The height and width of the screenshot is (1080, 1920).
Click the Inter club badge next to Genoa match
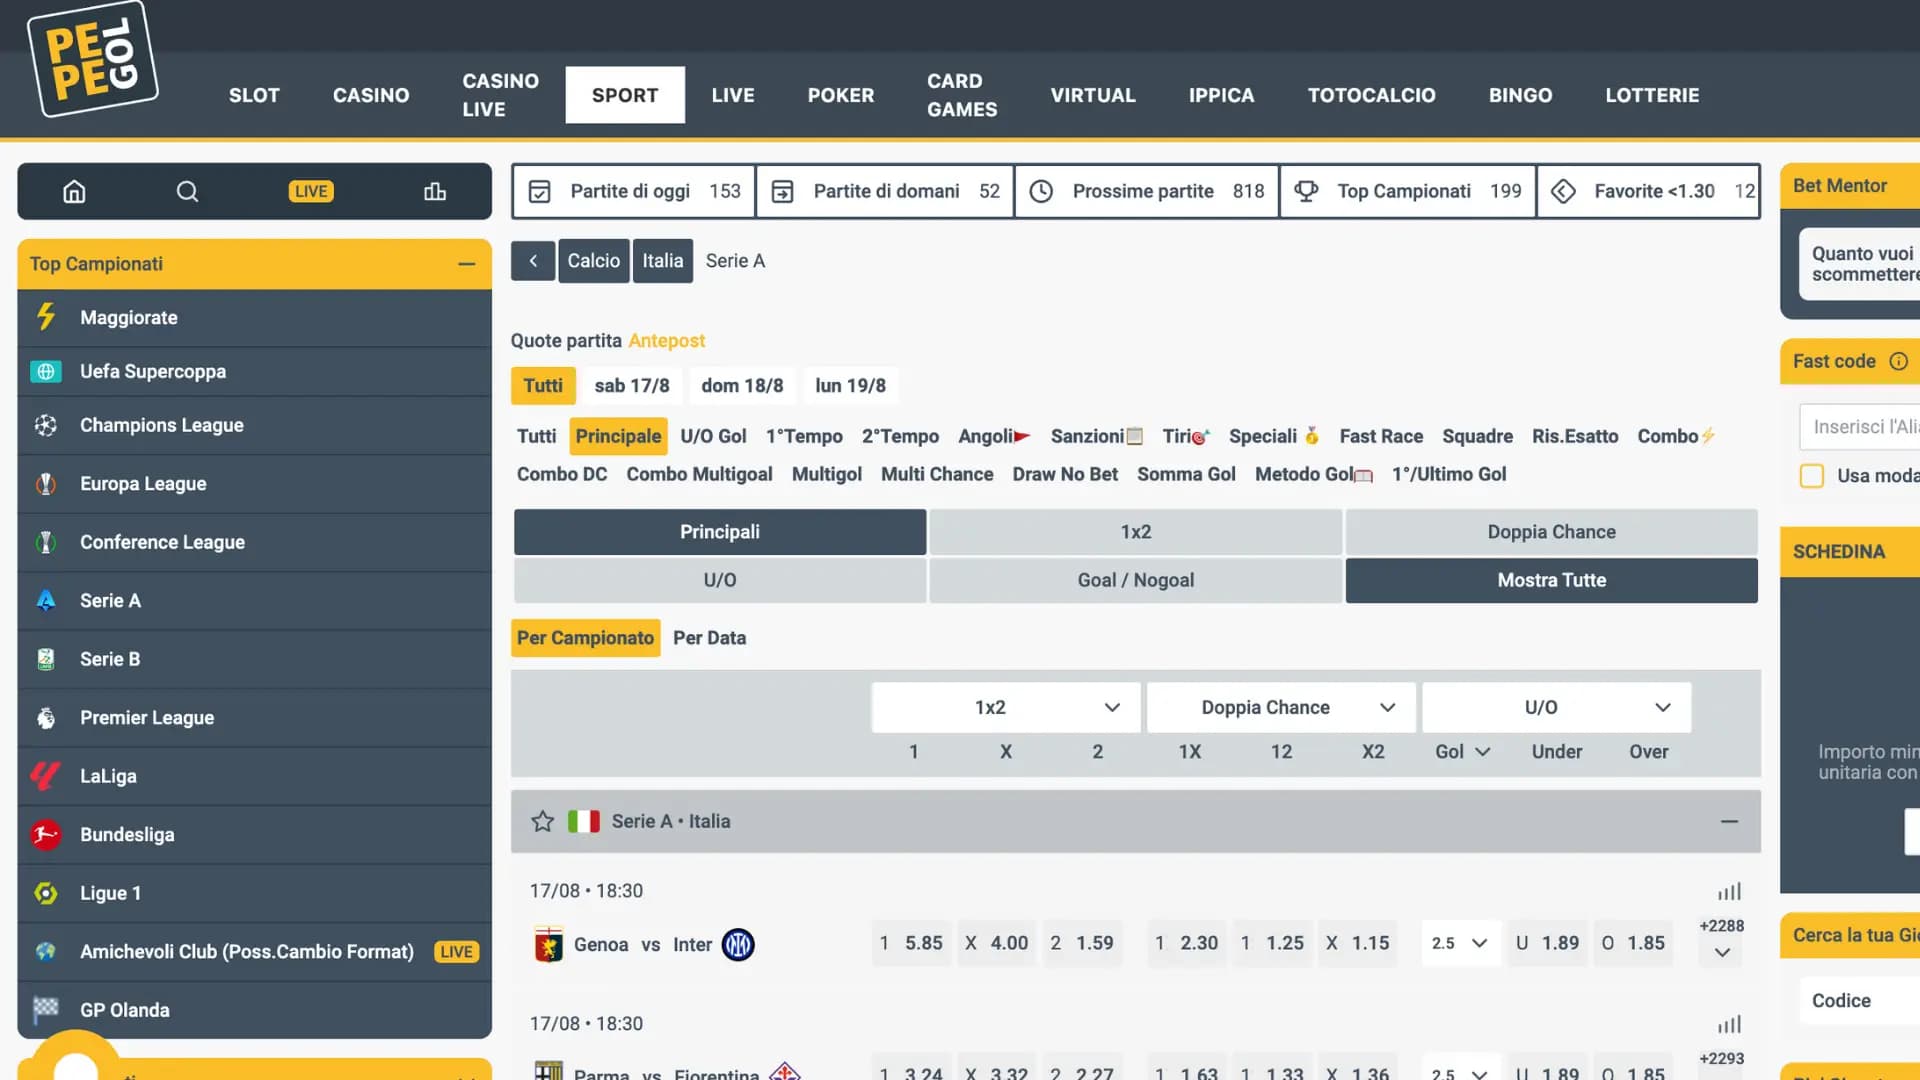pyautogui.click(x=738, y=944)
